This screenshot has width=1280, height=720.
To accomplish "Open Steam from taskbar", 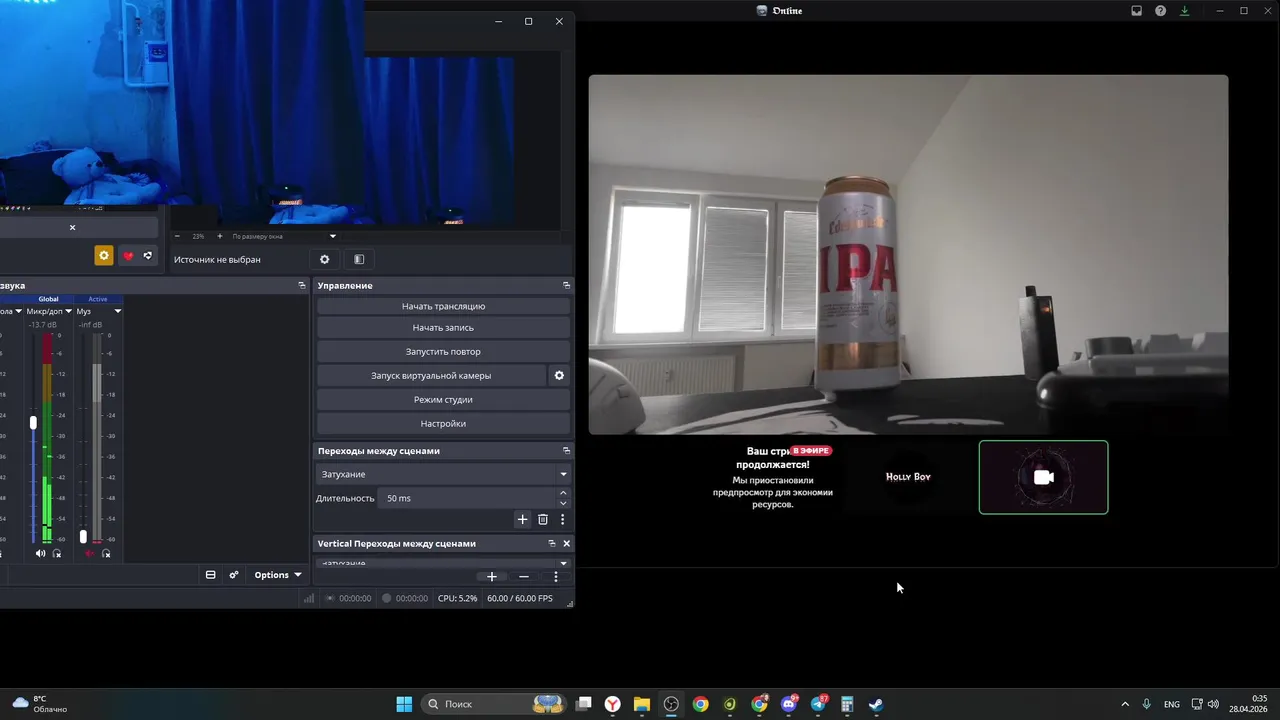I will [876, 704].
